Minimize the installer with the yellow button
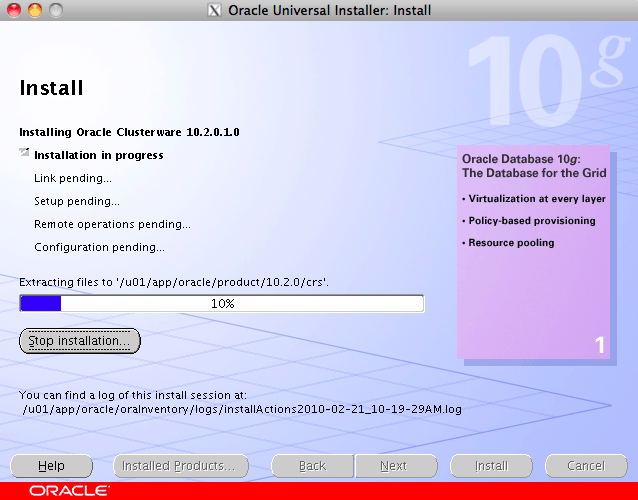The height and width of the screenshot is (500, 638). click(x=34, y=10)
